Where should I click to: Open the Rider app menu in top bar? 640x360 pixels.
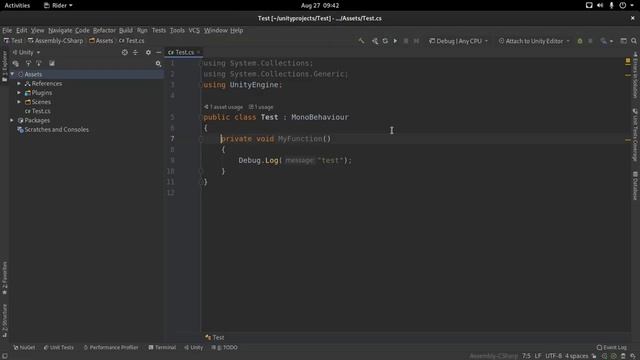(58, 5)
